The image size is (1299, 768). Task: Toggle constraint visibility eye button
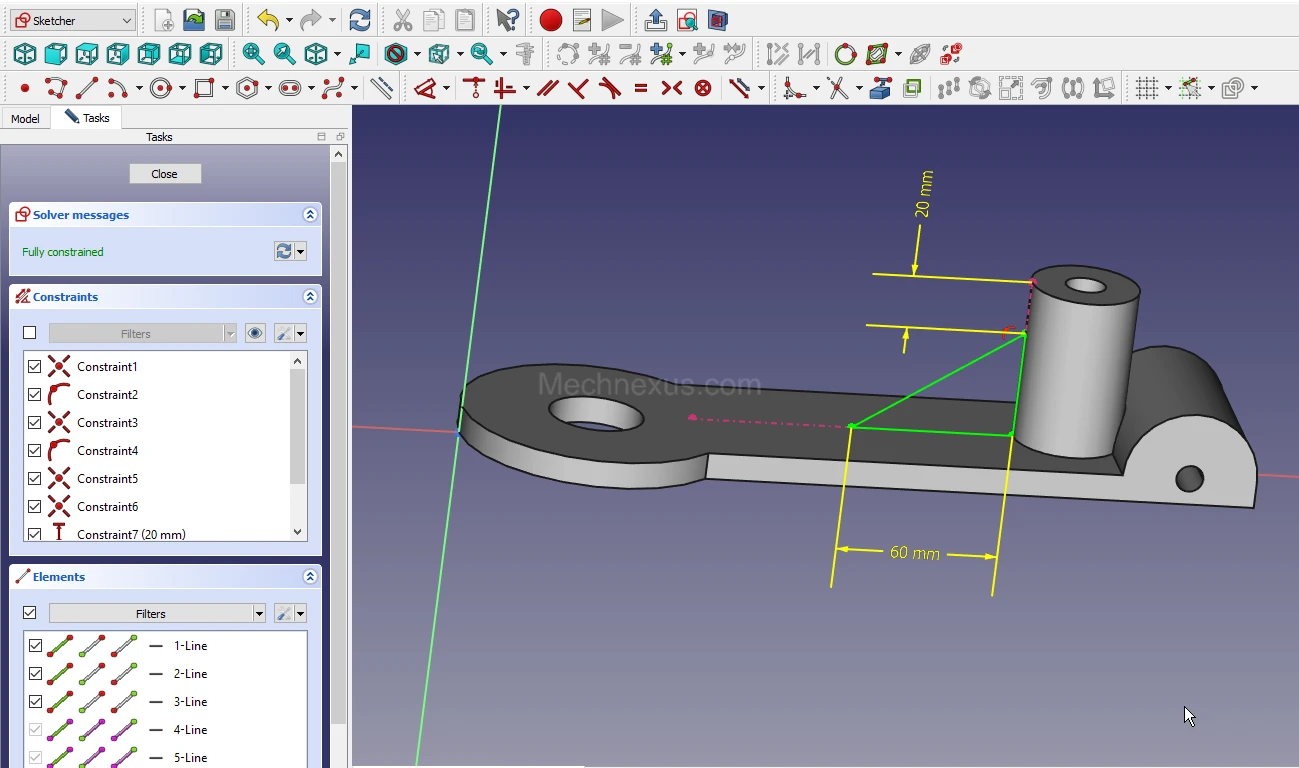[255, 334]
